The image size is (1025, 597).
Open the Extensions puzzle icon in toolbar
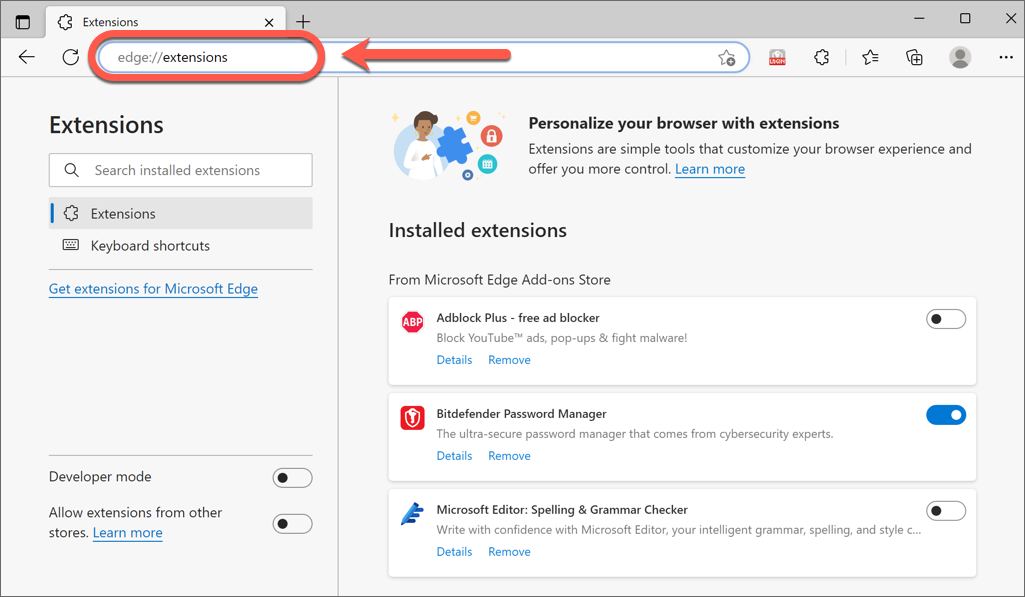pos(822,58)
